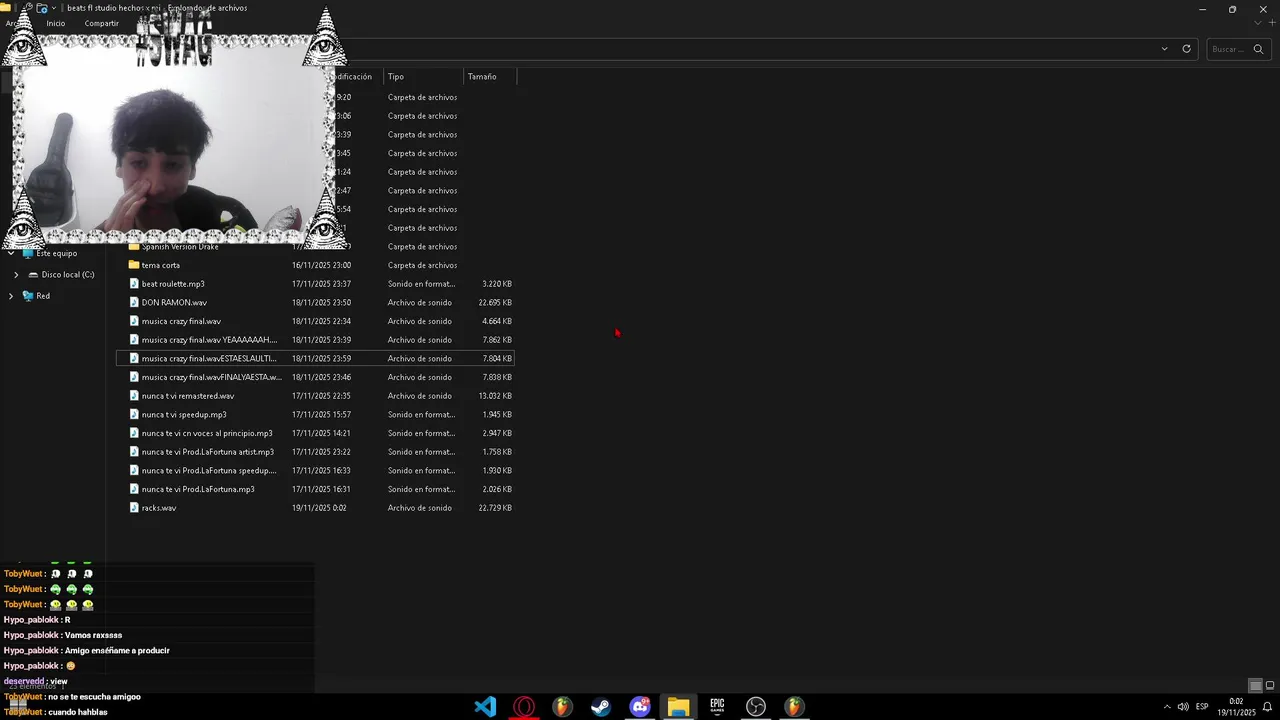Click the date 17/11/2025 14:21 cell
This screenshot has height=720, width=1280.
tap(321, 433)
